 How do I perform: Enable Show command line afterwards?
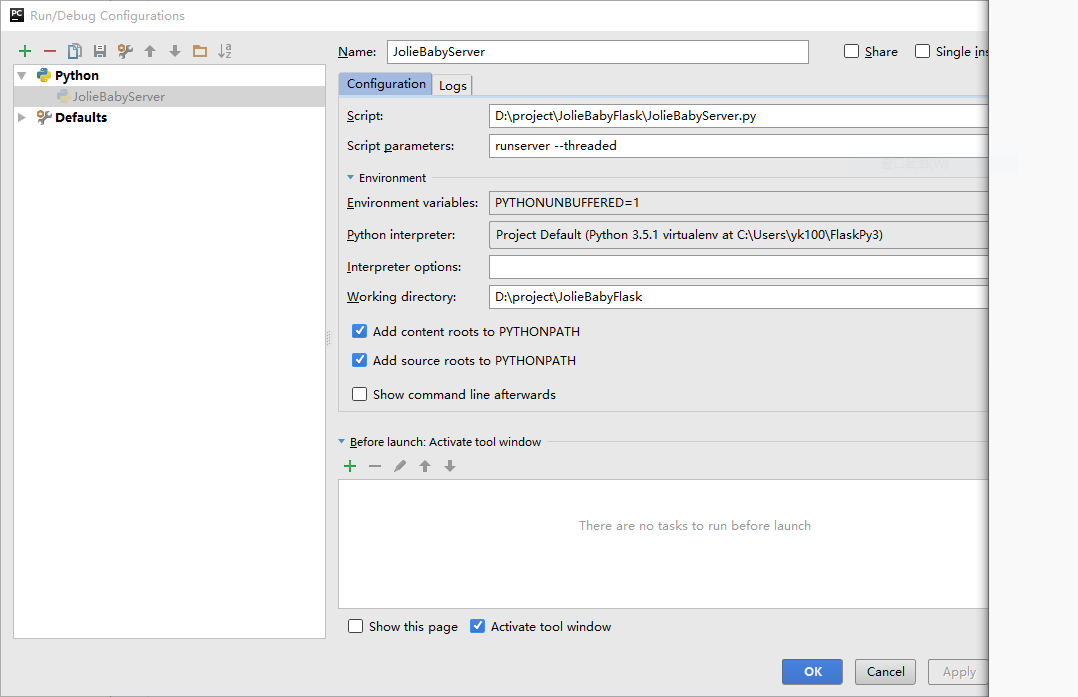[360, 394]
